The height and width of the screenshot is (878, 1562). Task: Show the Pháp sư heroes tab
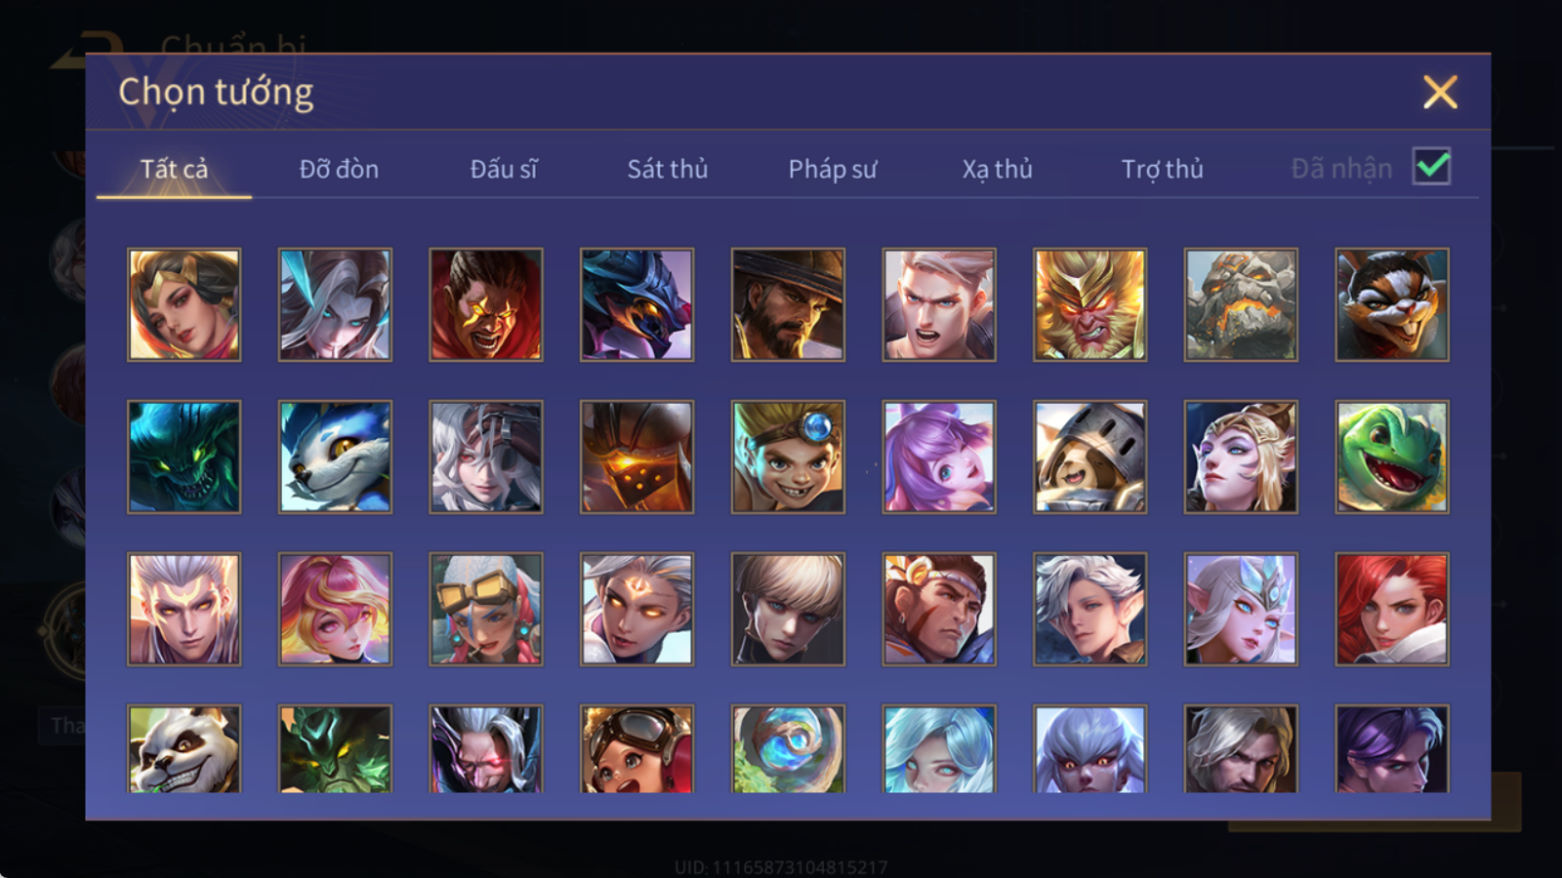point(832,169)
